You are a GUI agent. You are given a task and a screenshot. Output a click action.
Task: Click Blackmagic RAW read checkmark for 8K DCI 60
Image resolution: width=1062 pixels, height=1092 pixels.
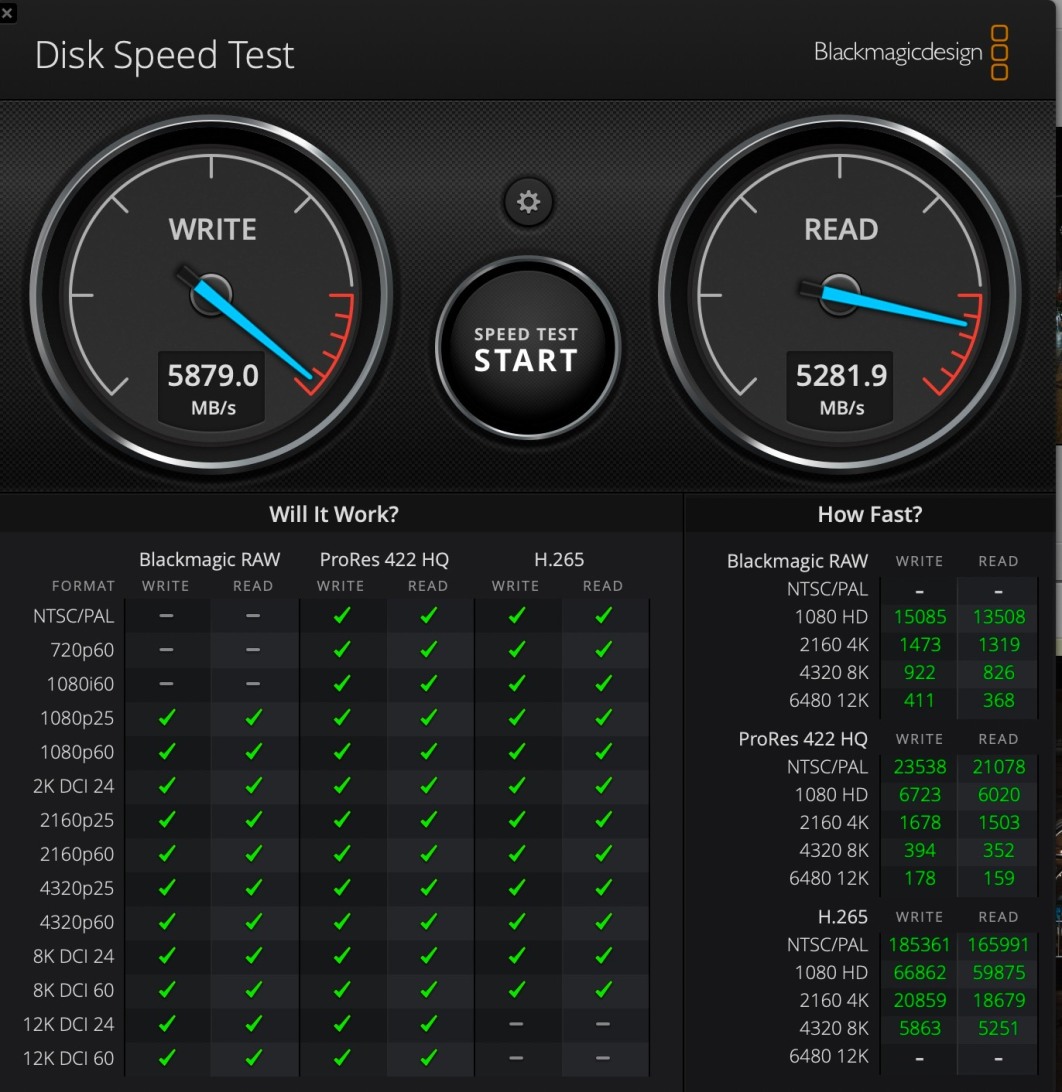(x=253, y=990)
